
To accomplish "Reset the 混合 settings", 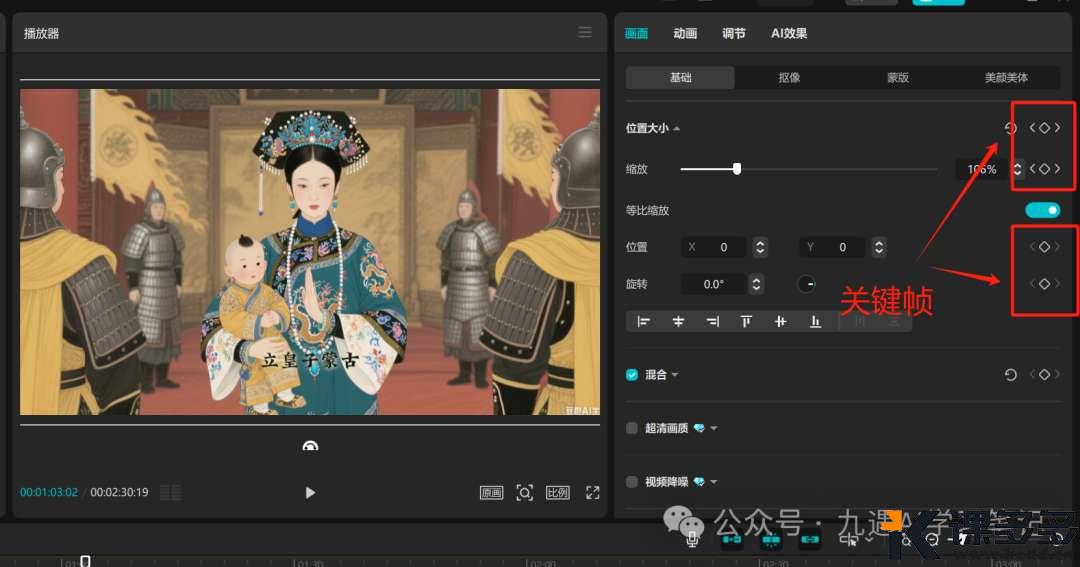I will click(1010, 375).
